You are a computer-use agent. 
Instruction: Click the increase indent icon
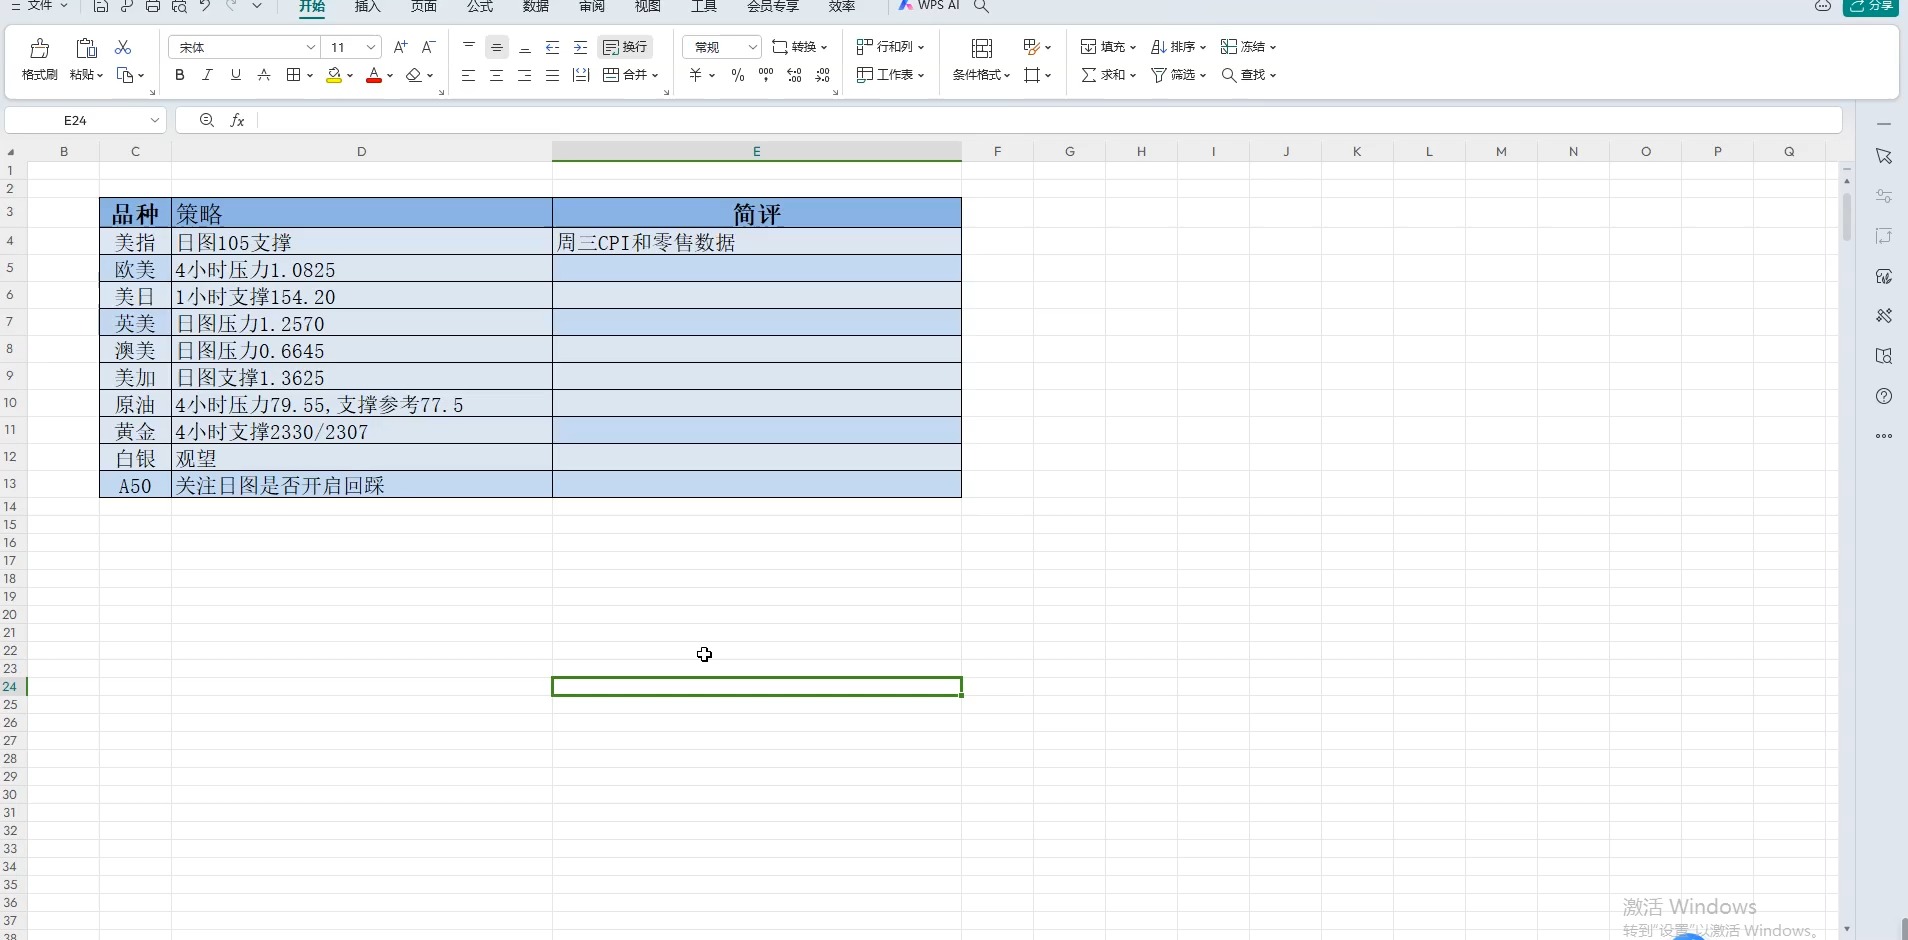tap(581, 47)
